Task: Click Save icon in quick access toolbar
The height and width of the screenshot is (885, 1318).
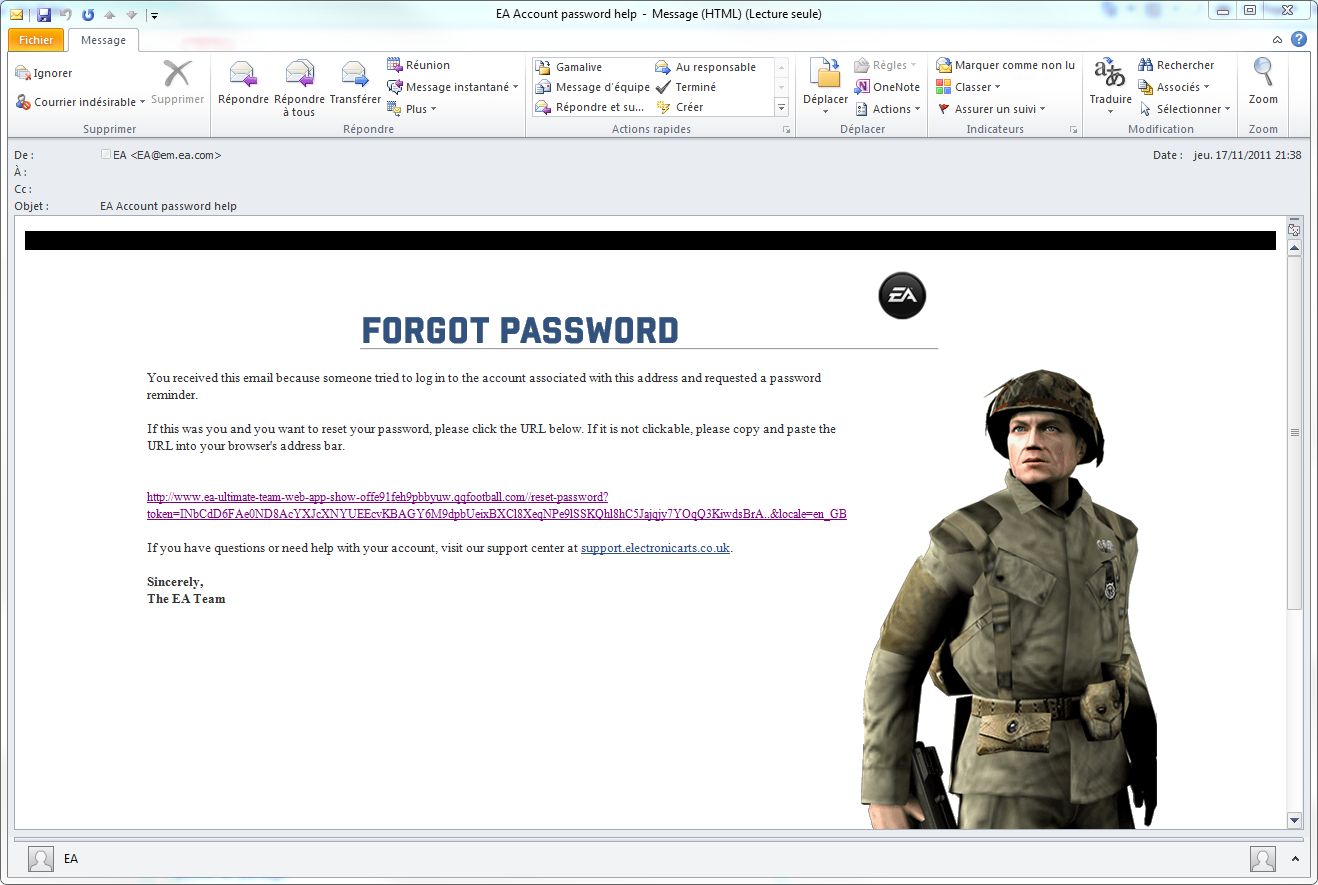Action: click(43, 15)
